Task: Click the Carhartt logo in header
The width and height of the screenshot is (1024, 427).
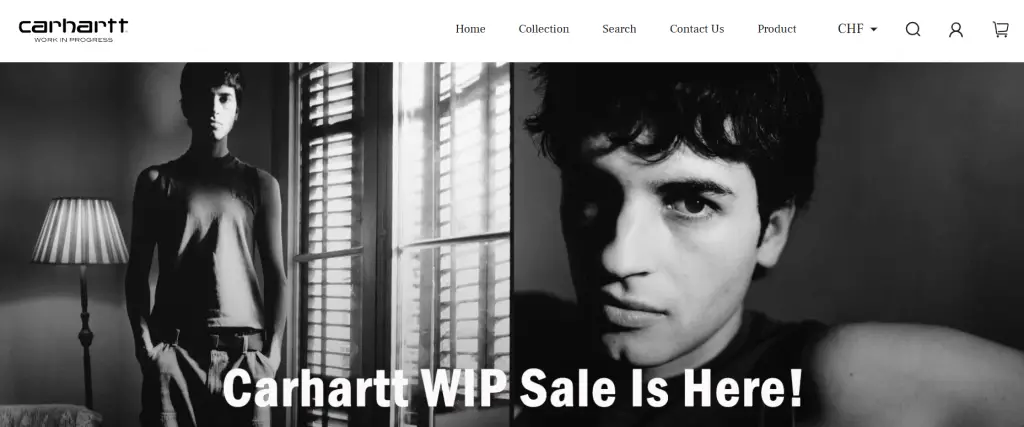Action: 73,30
